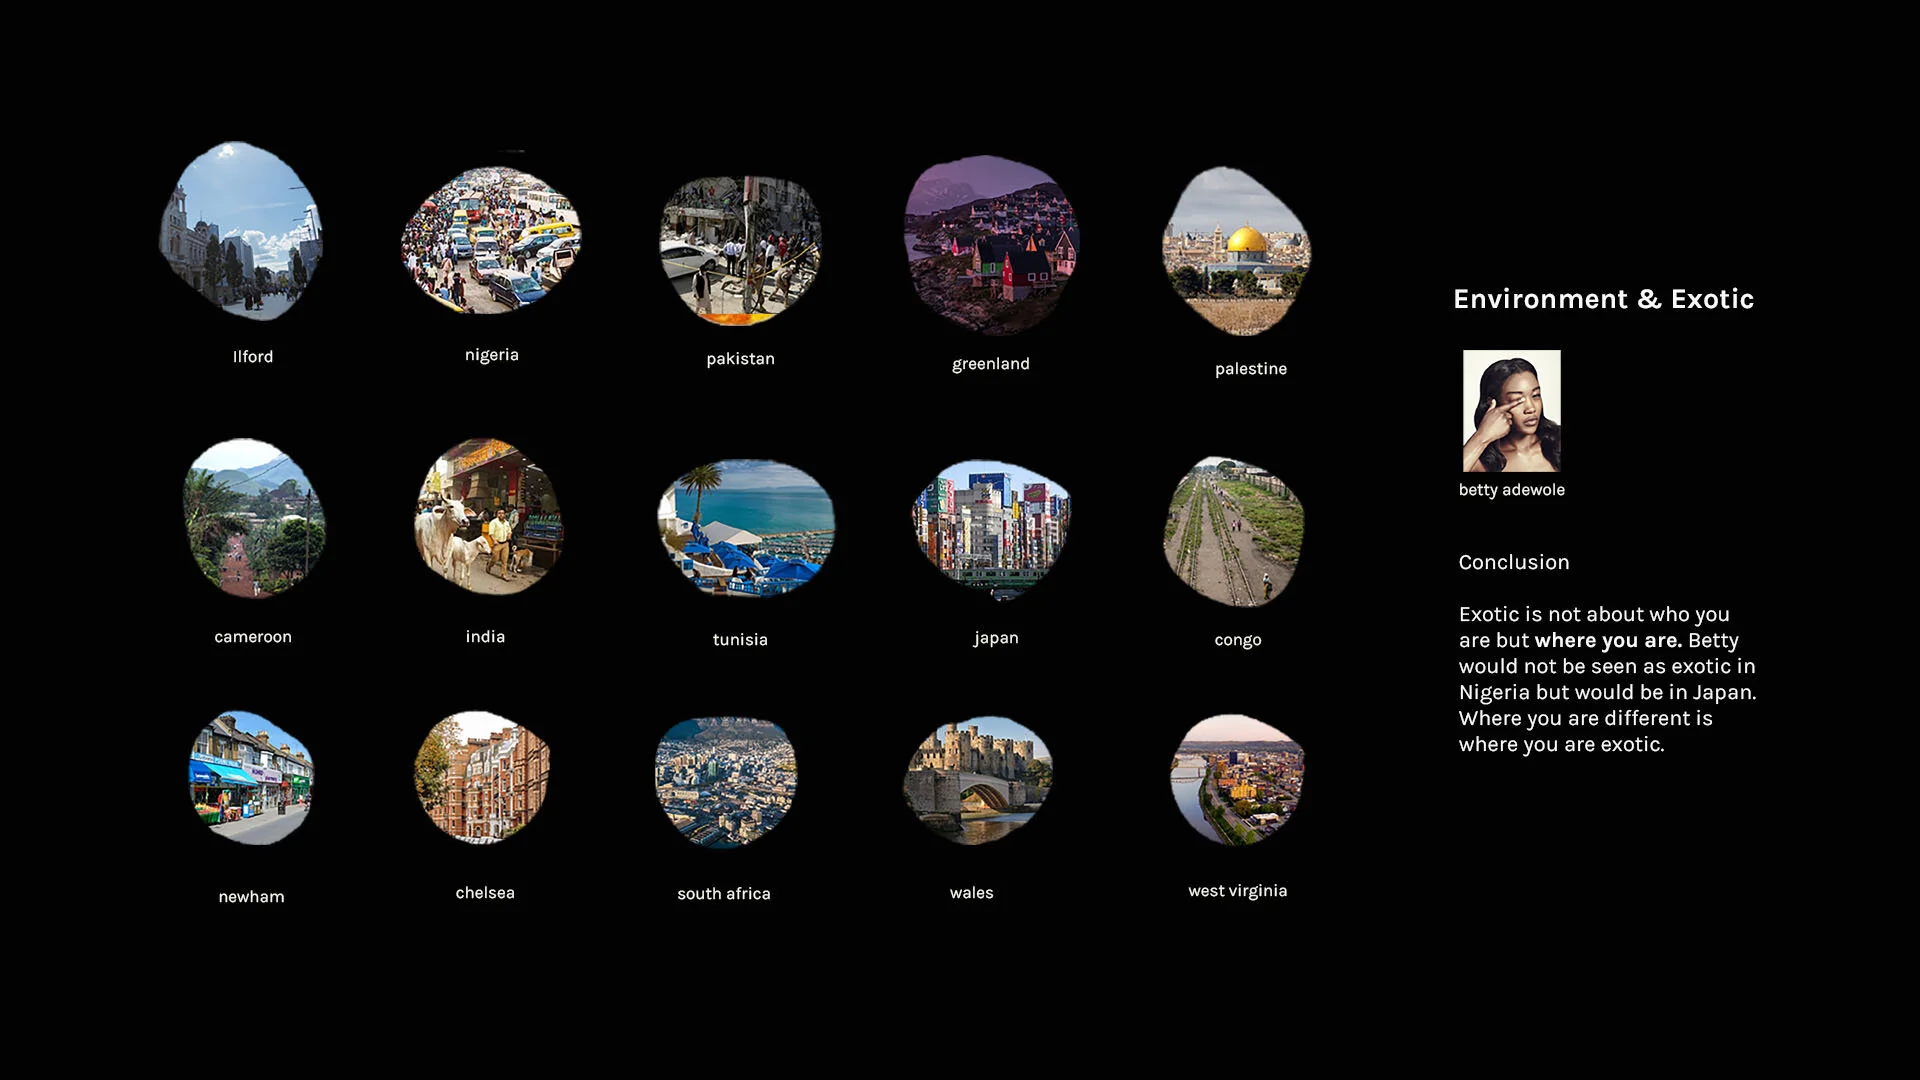Click the Greenland colorful houses image

(990, 245)
